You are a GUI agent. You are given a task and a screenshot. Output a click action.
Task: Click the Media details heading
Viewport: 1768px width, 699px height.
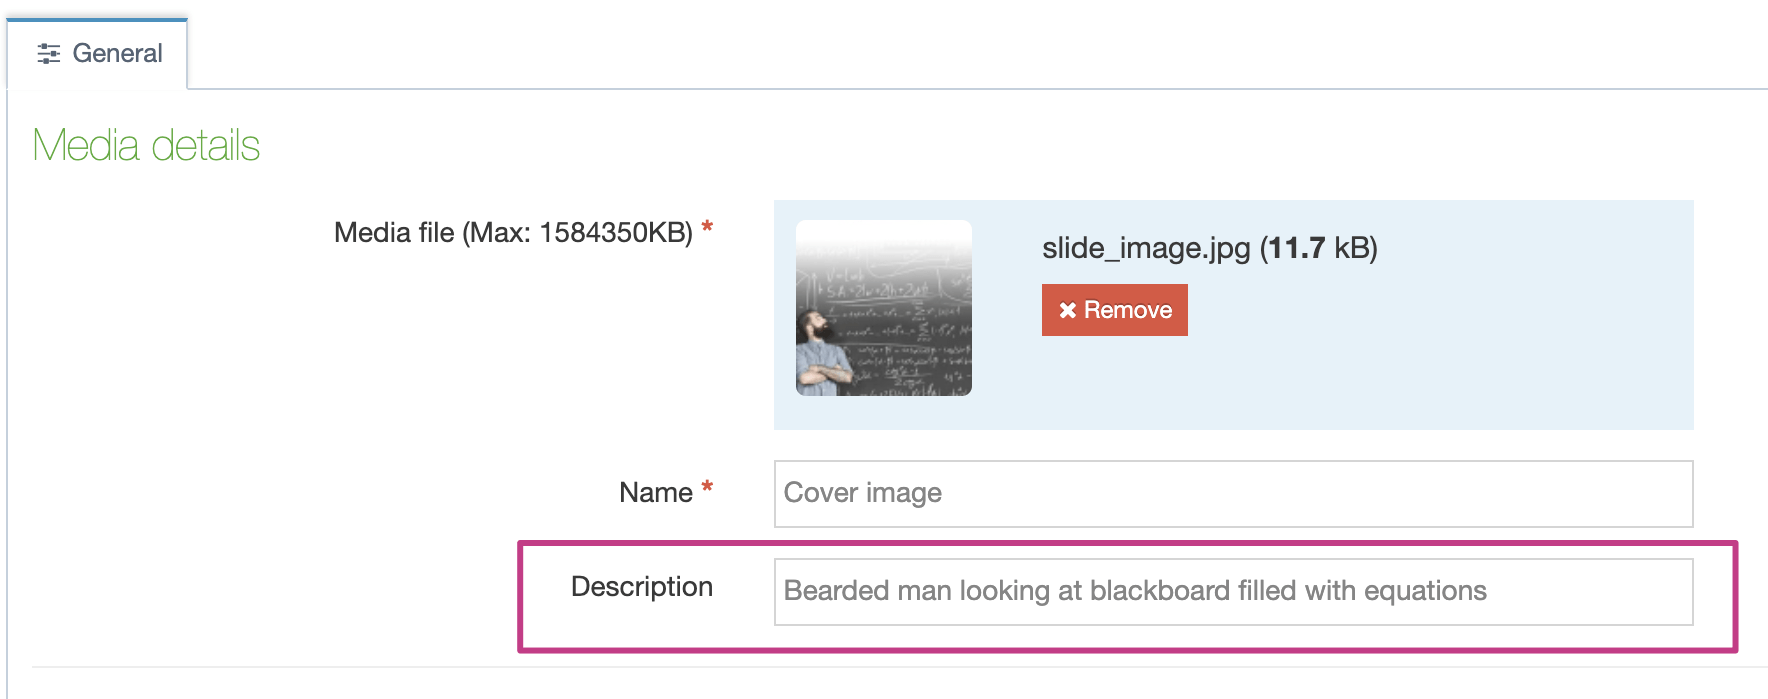[x=146, y=144]
